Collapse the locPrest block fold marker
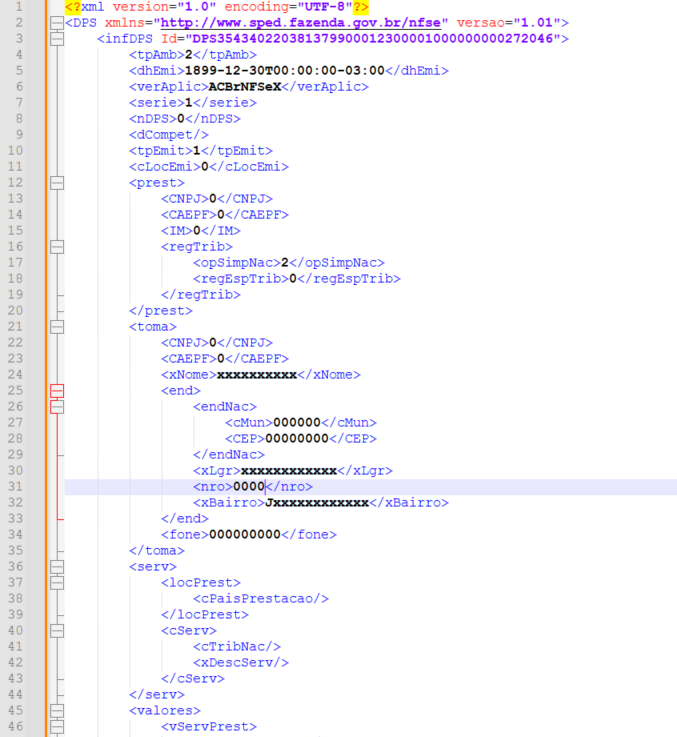 pos(57,582)
